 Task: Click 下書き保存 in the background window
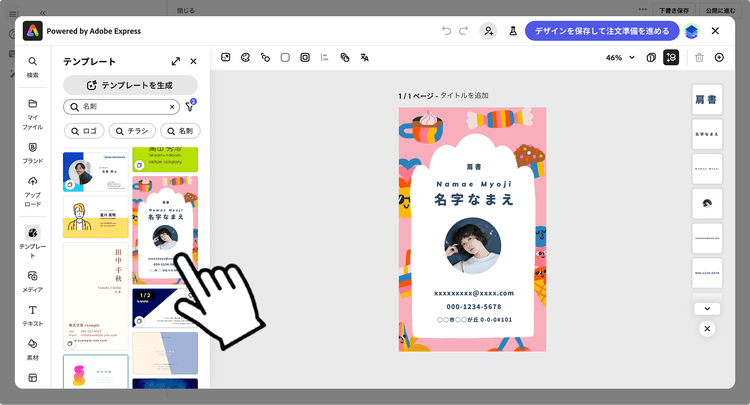click(x=673, y=10)
